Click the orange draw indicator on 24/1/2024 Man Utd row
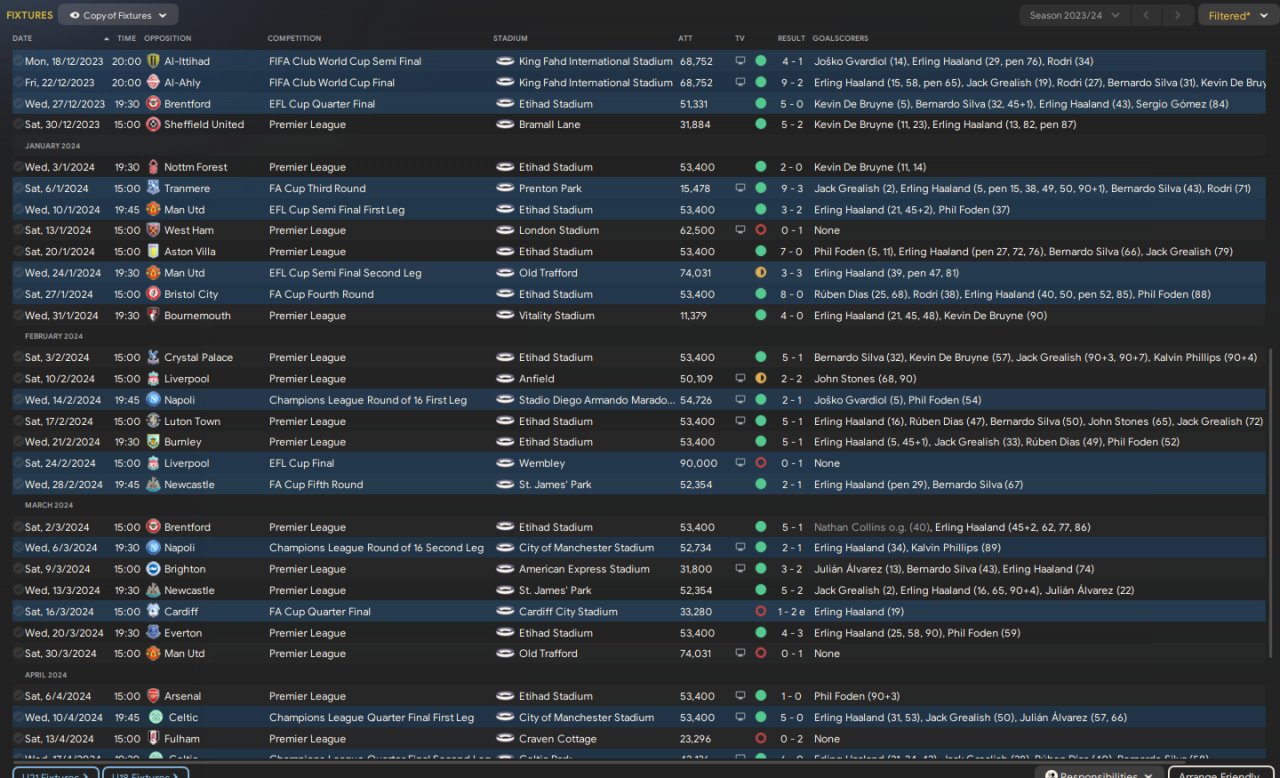This screenshot has width=1280, height=778. point(760,273)
